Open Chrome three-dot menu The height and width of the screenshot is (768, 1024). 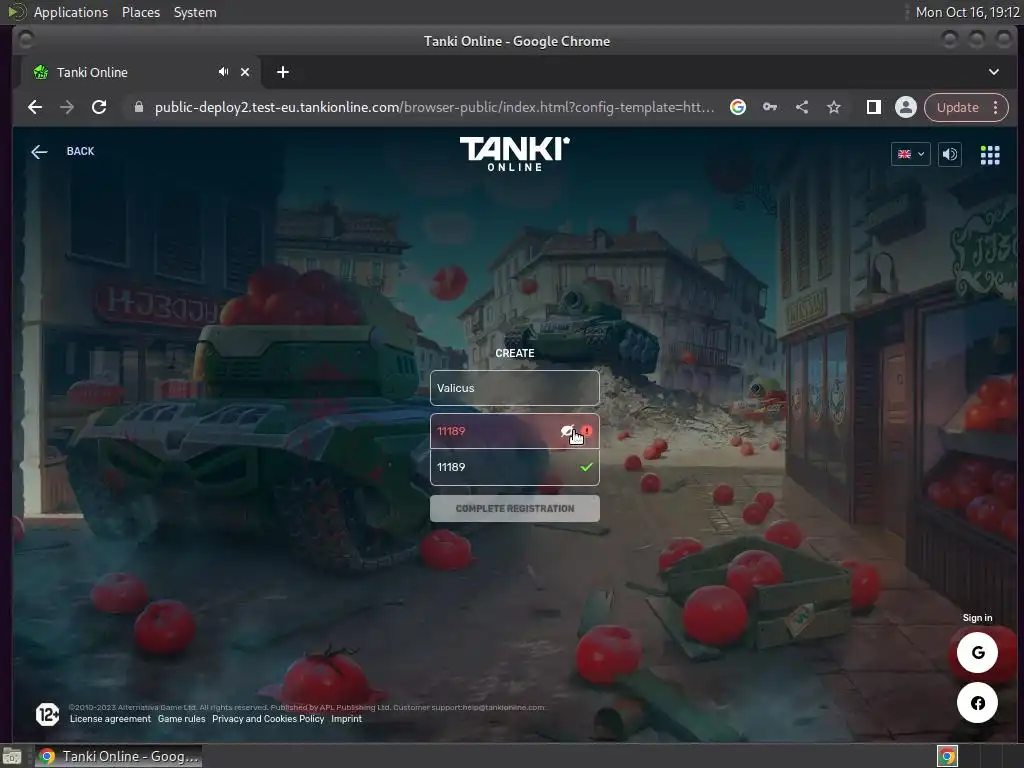996,107
